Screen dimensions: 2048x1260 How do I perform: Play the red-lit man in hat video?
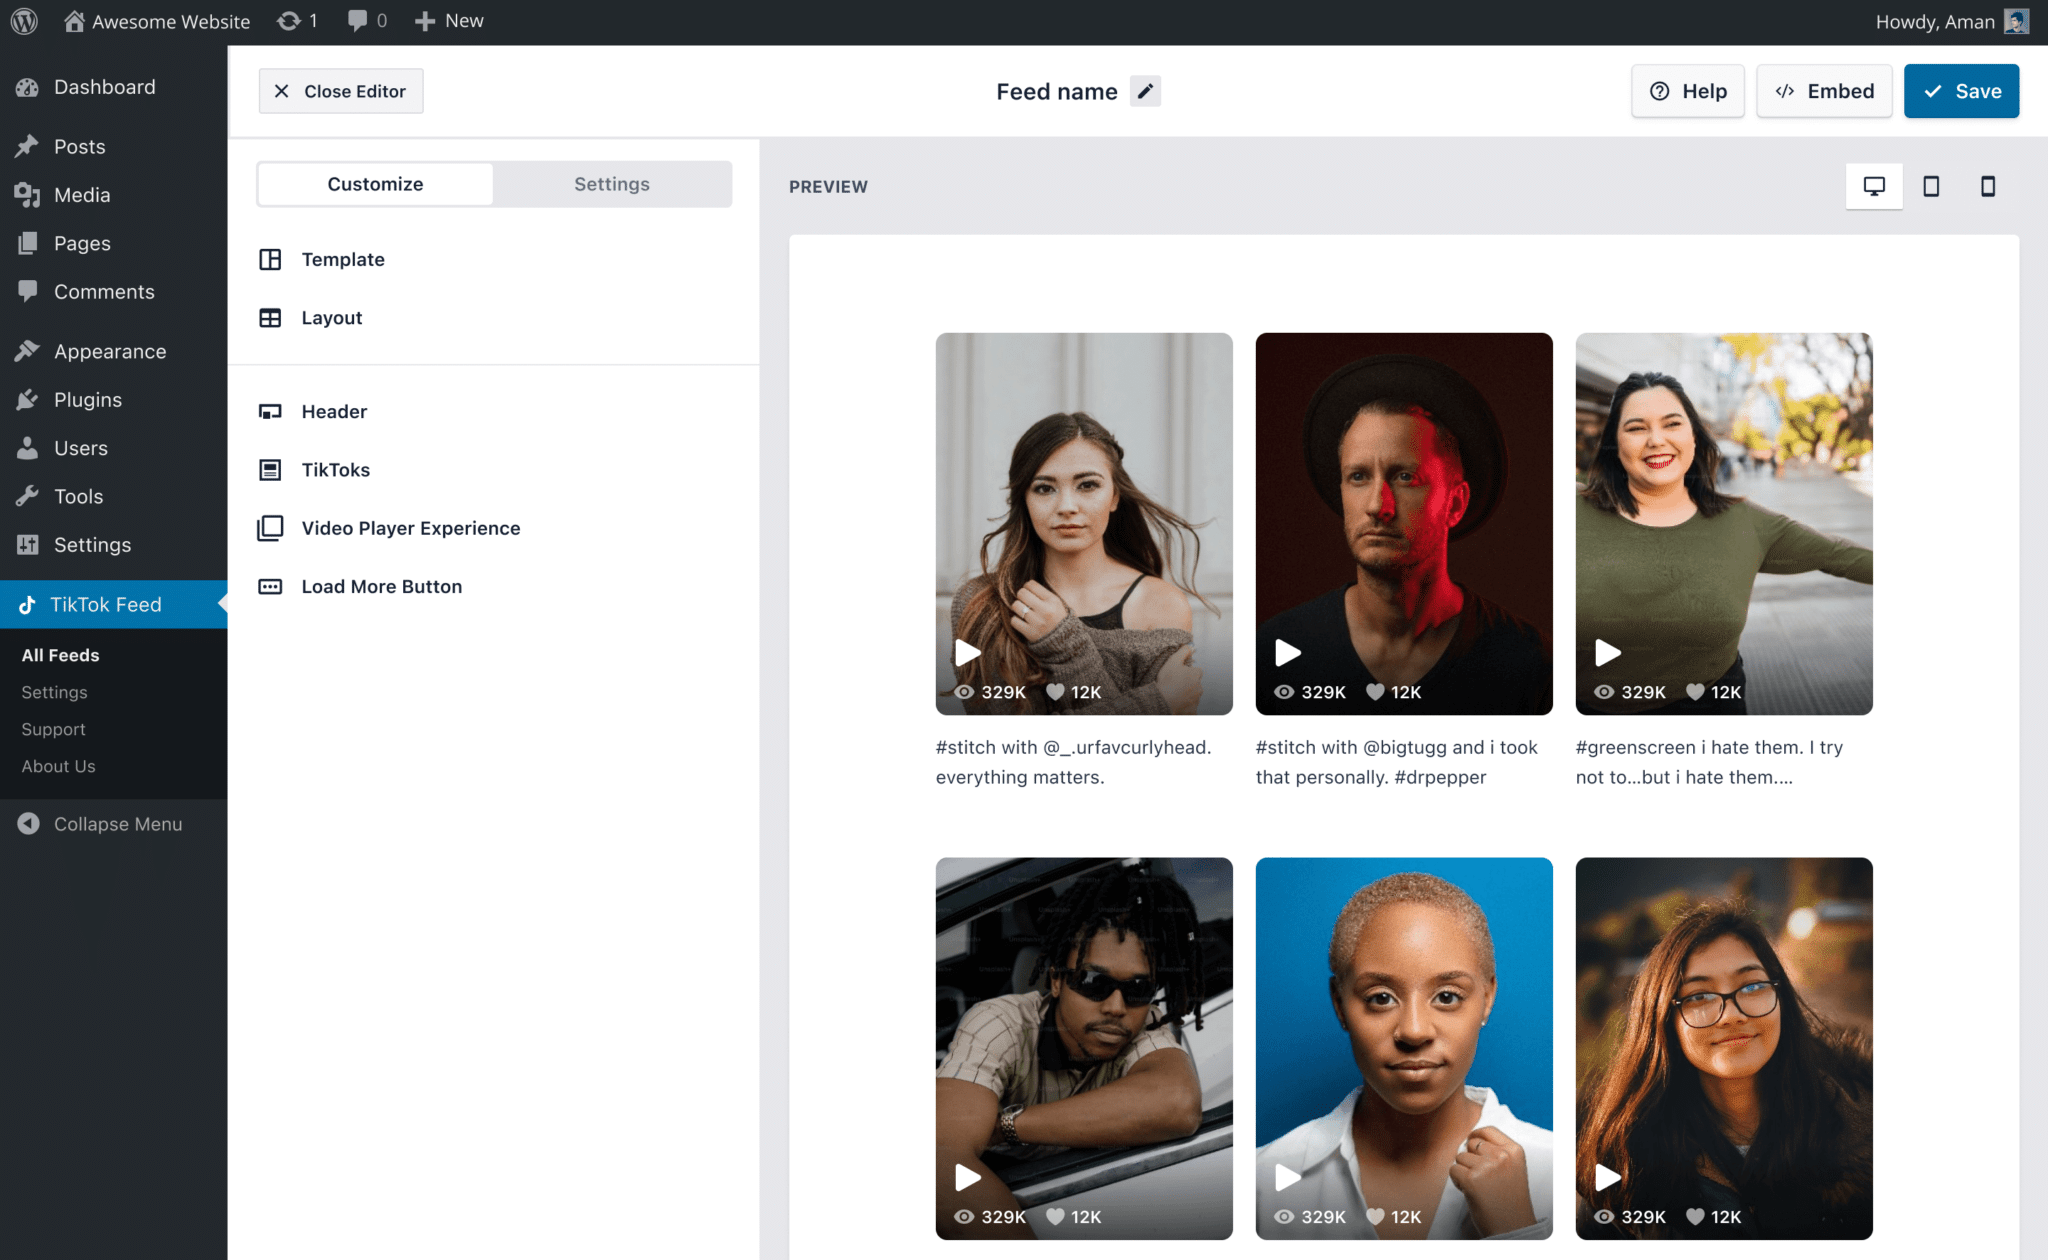[x=1288, y=653]
